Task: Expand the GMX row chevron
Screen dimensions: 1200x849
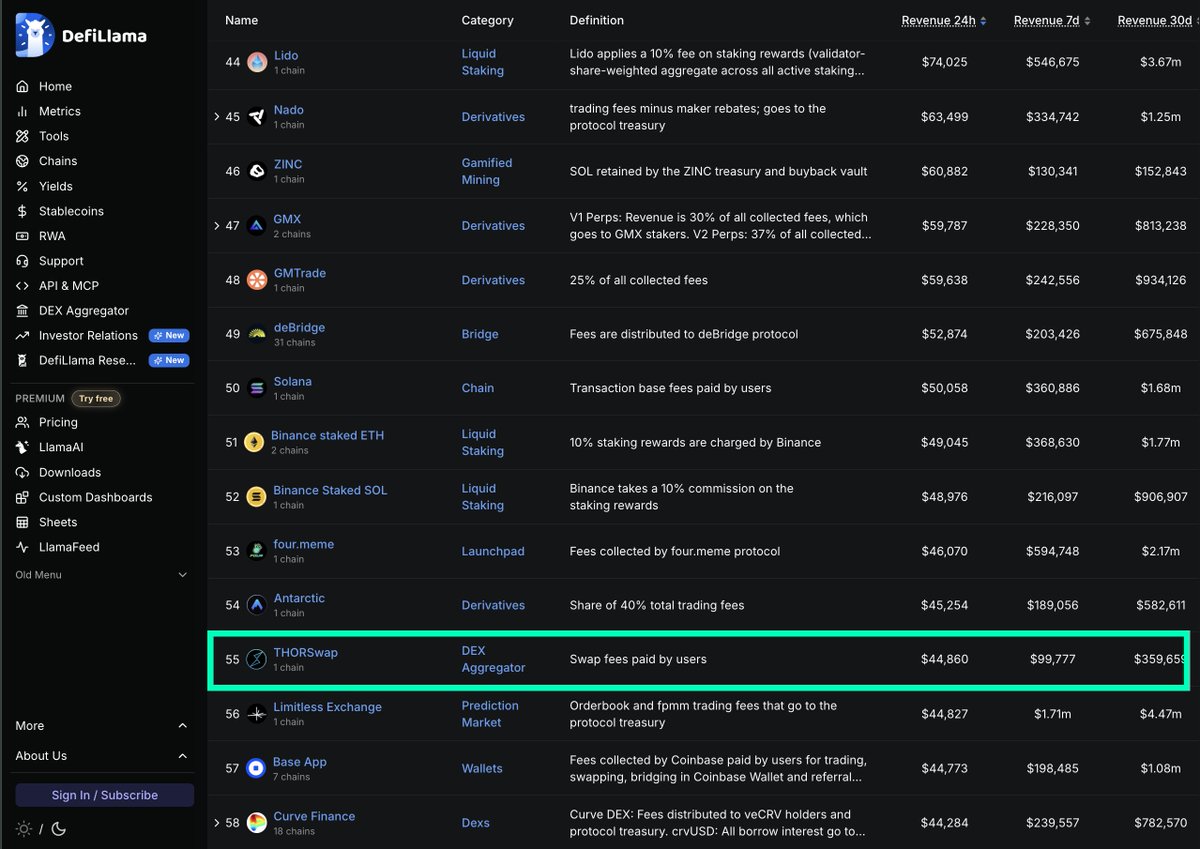Action: coord(216,226)
